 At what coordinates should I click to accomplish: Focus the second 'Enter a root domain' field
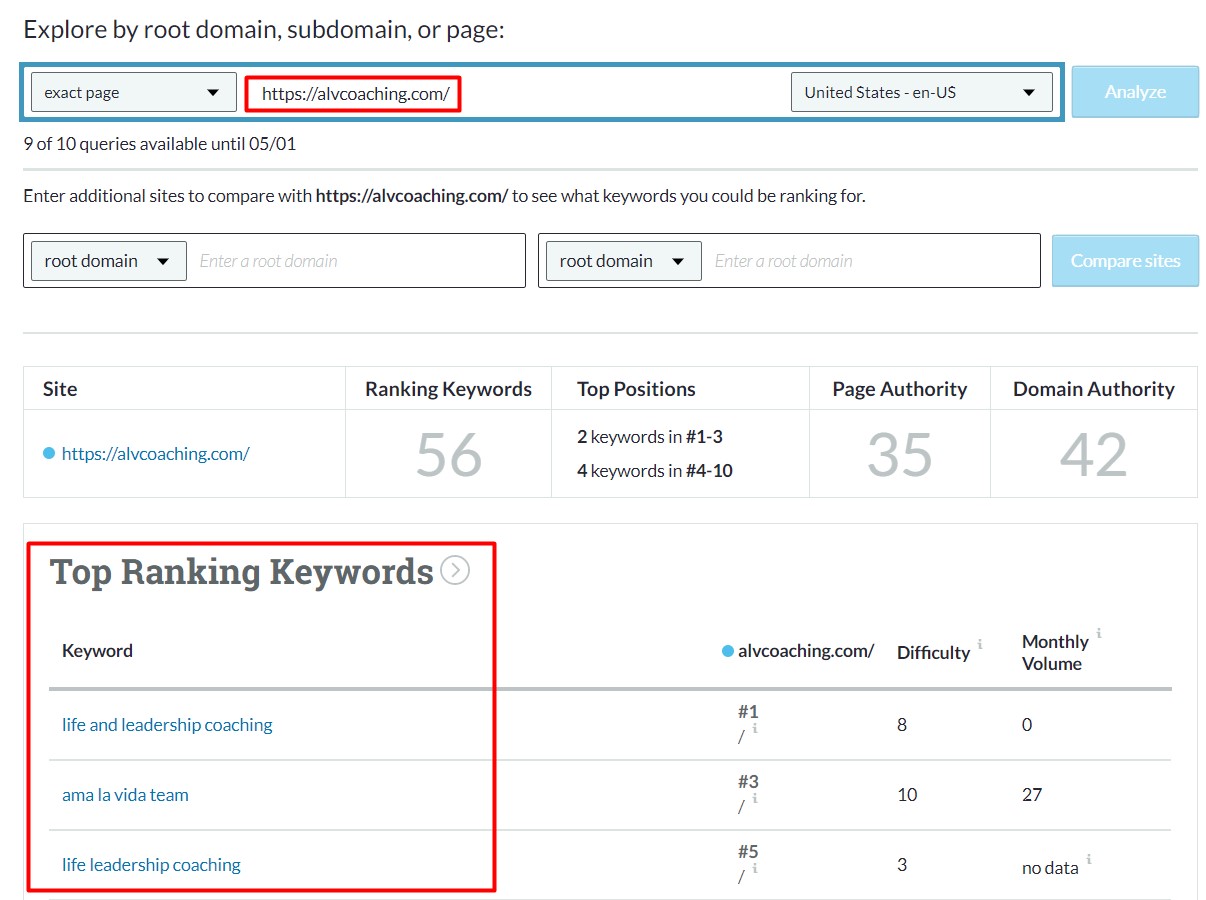[872, 261]
